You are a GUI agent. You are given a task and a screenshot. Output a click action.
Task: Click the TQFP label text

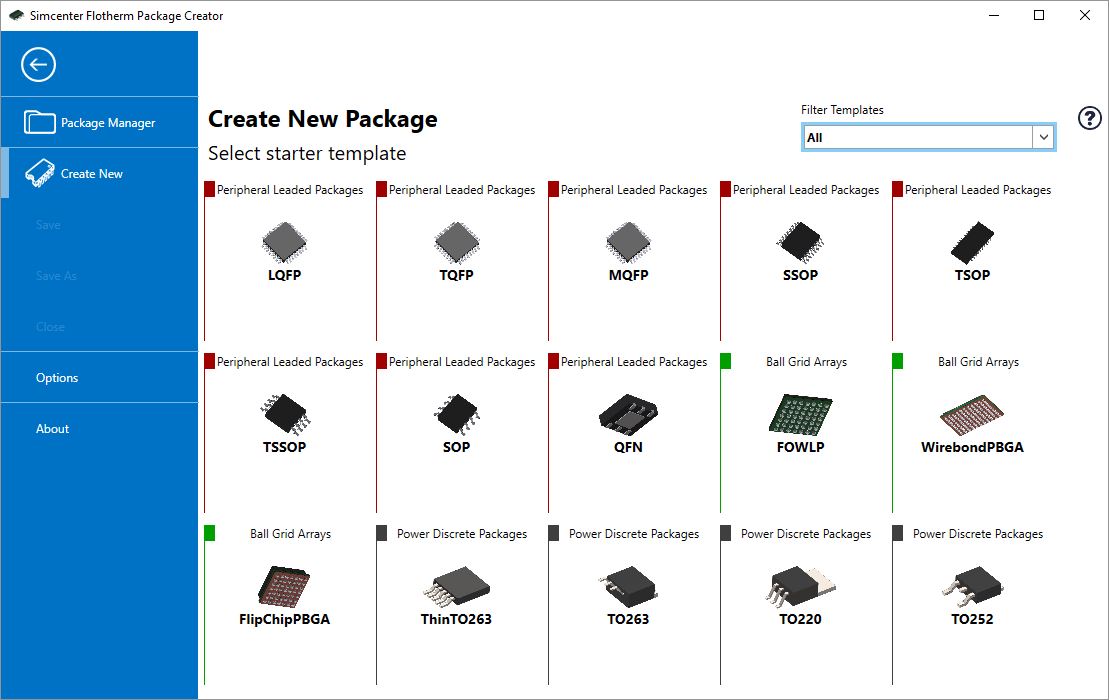[456, 275]
